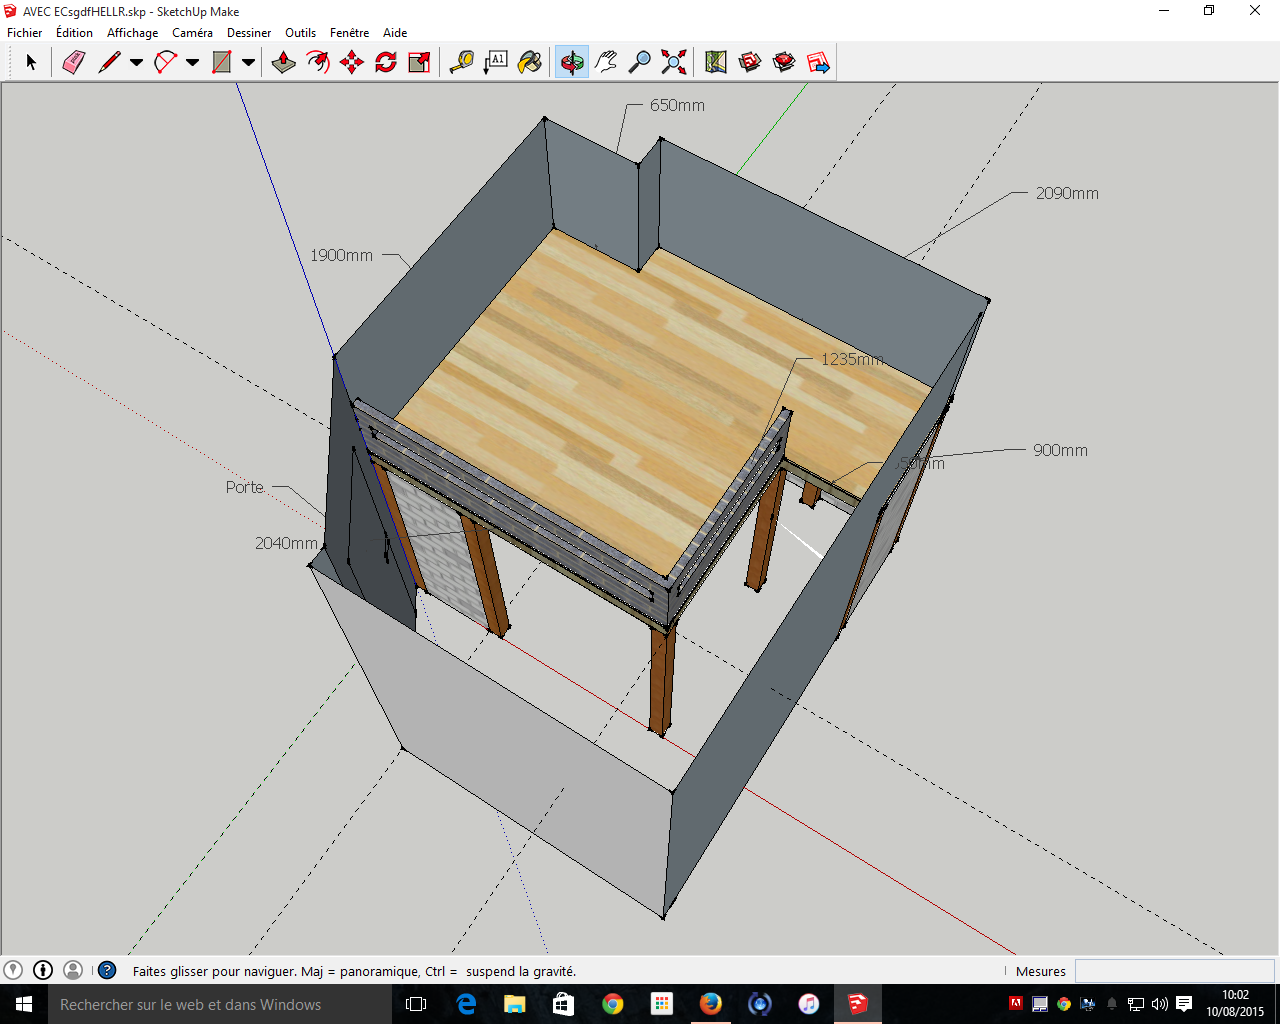Choose the Move tool
Screen dimensions: 1280x1024
(352, 62)
